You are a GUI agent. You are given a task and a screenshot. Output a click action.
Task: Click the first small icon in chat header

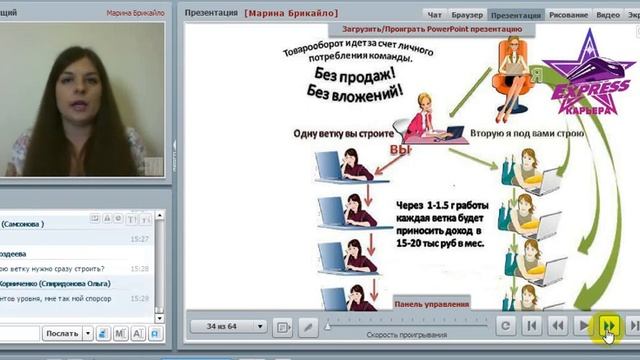(x=95, y=219)
